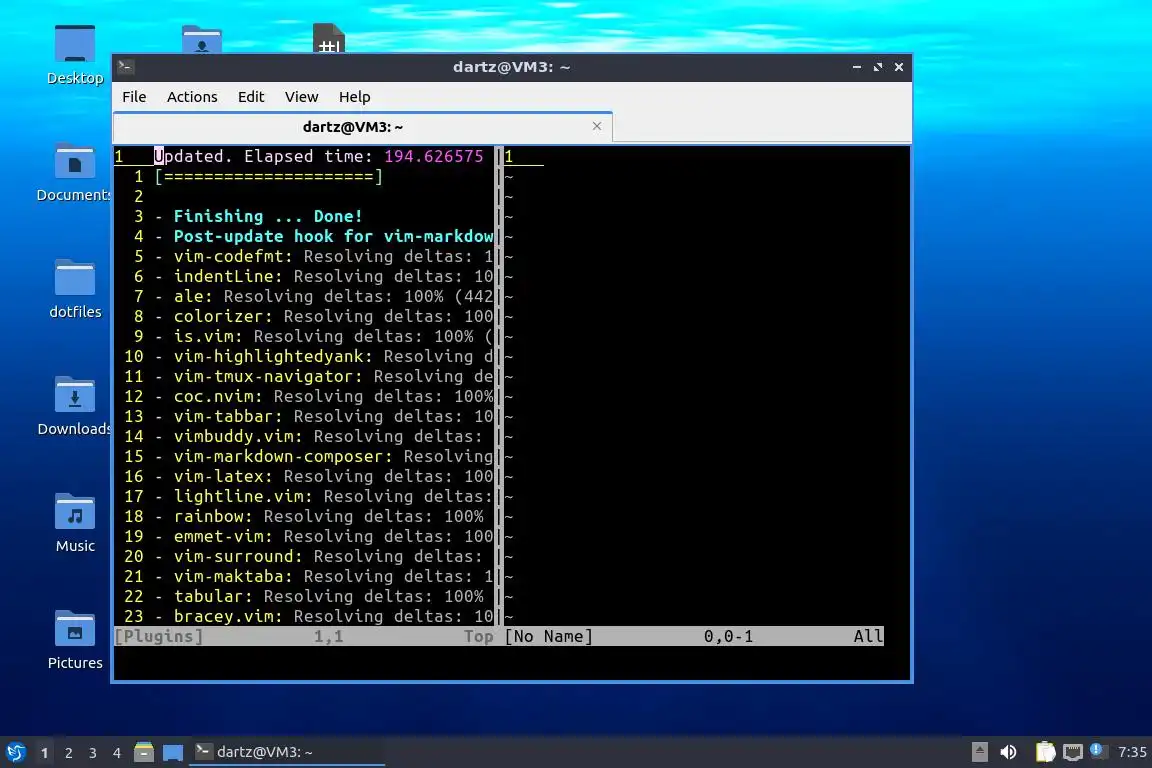
Task: Open the View menu
Action: point(301,97)
